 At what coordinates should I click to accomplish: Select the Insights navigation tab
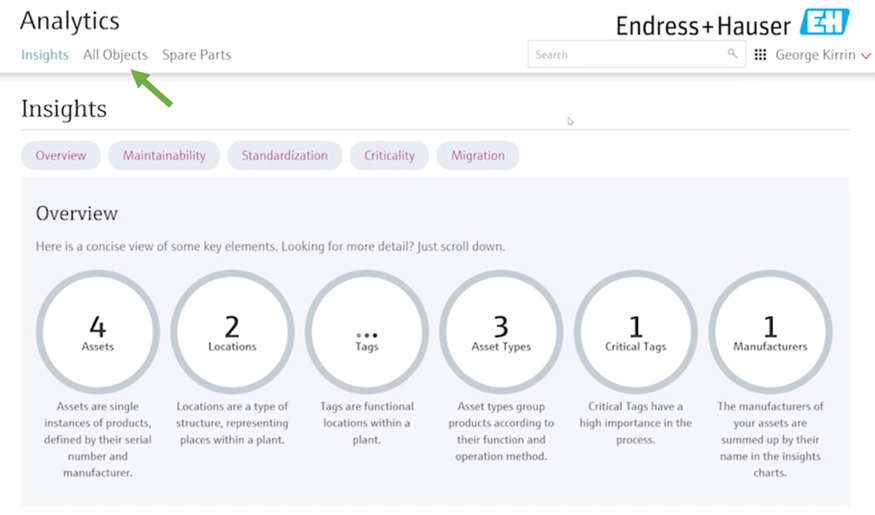coord(45,55)
